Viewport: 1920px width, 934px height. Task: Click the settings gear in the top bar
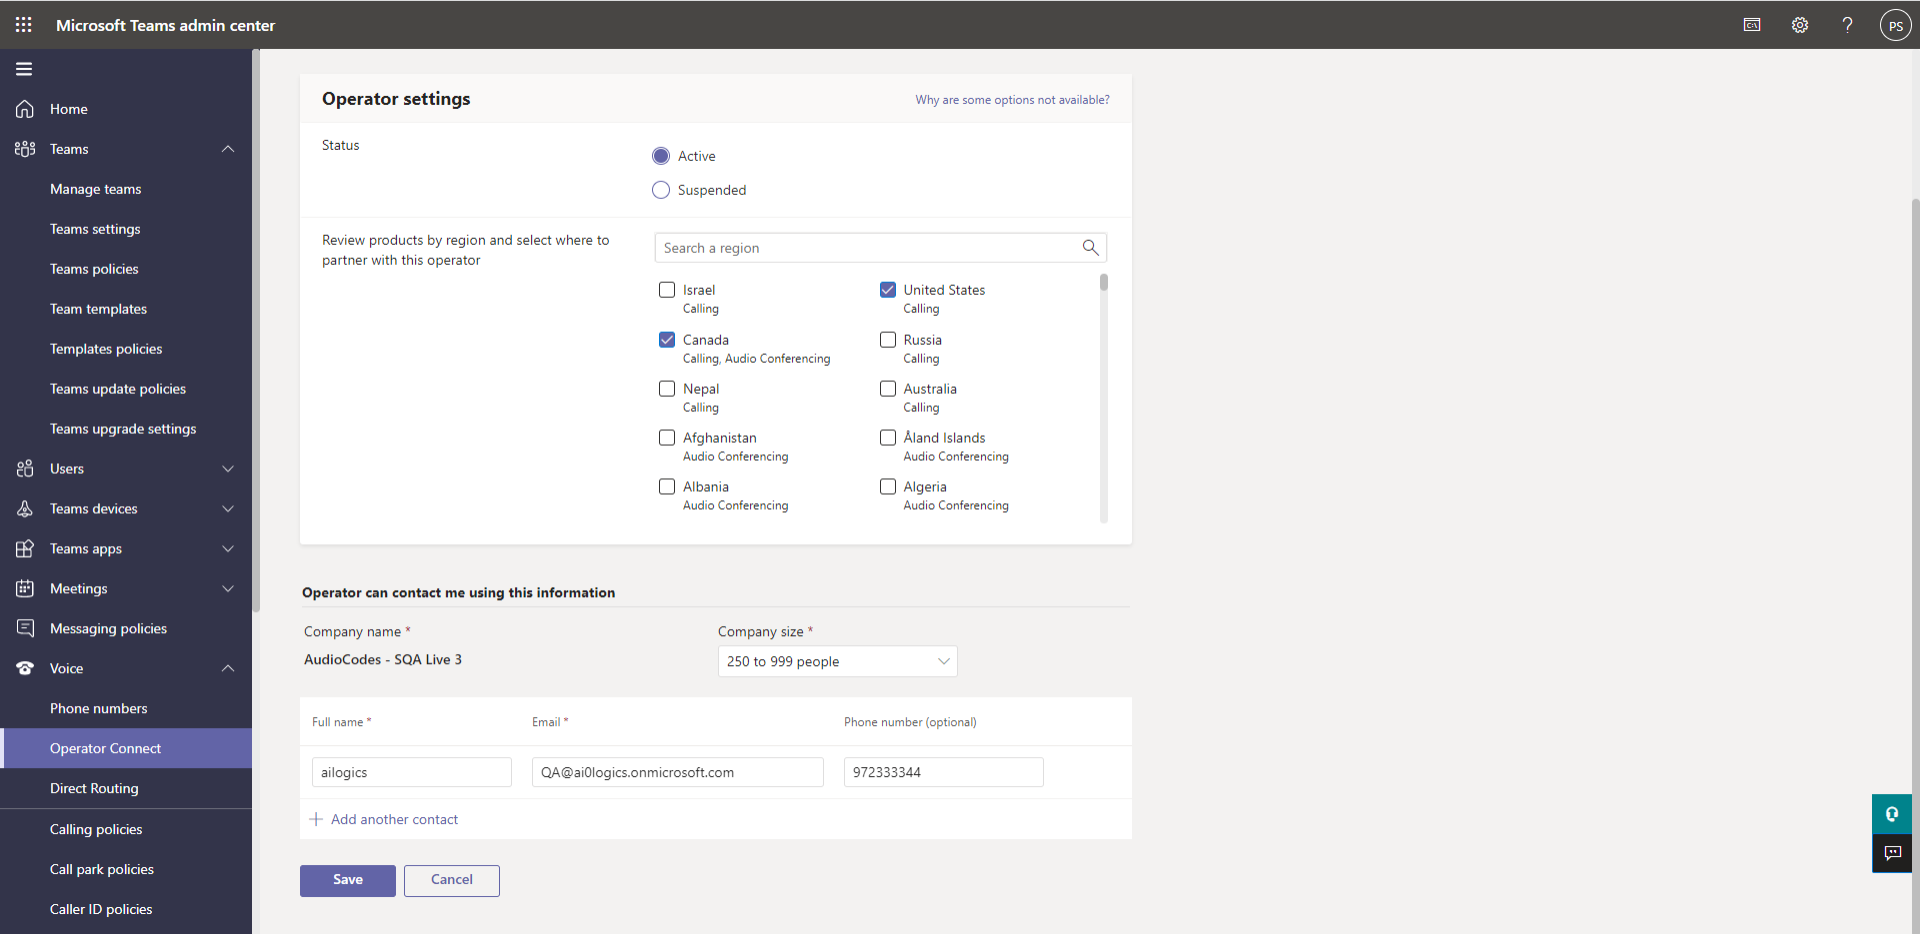1799,24
